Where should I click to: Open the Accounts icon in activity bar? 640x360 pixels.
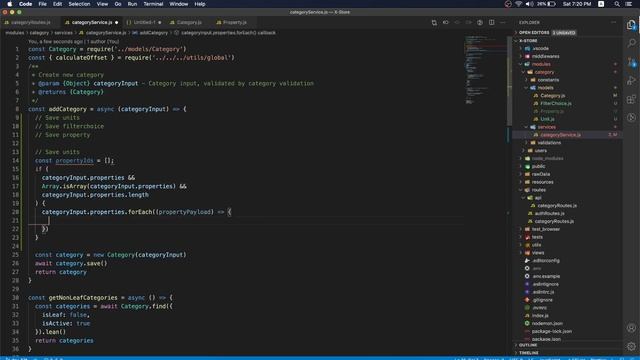click(631, 328)
